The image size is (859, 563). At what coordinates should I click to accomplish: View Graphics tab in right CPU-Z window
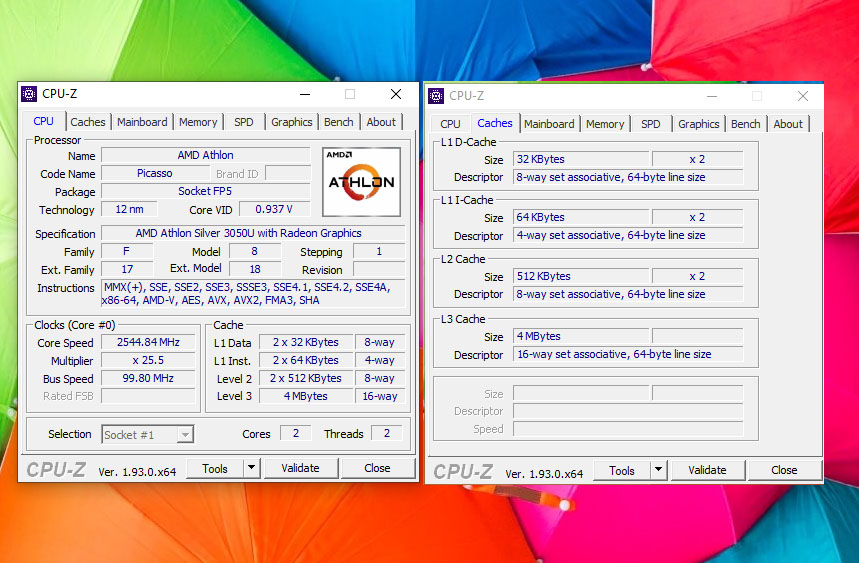point(698,124)
